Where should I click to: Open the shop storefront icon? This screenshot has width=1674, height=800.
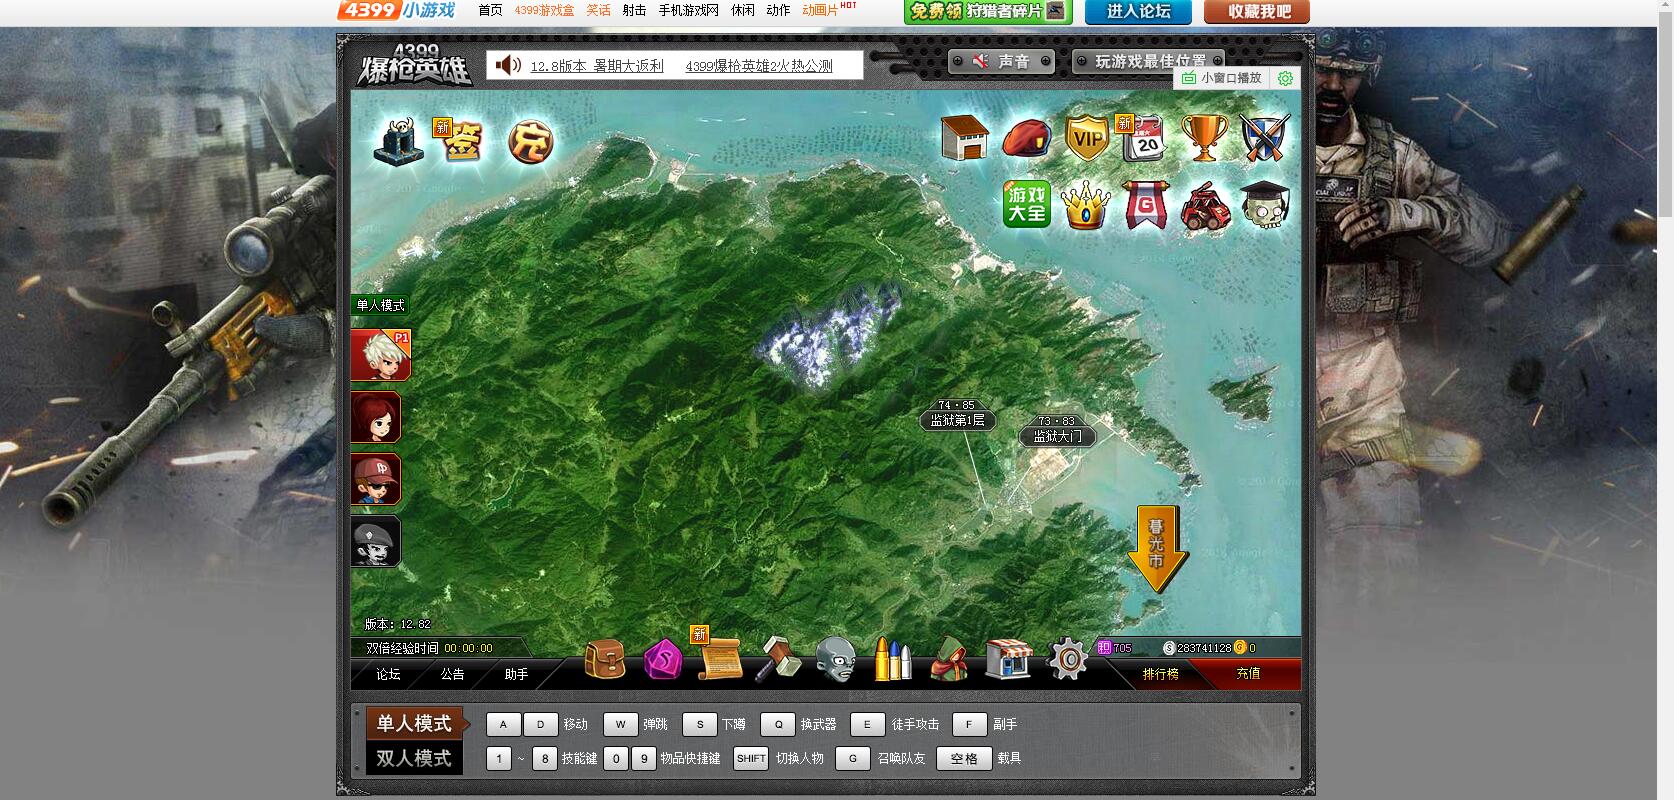click(1008, 660)
